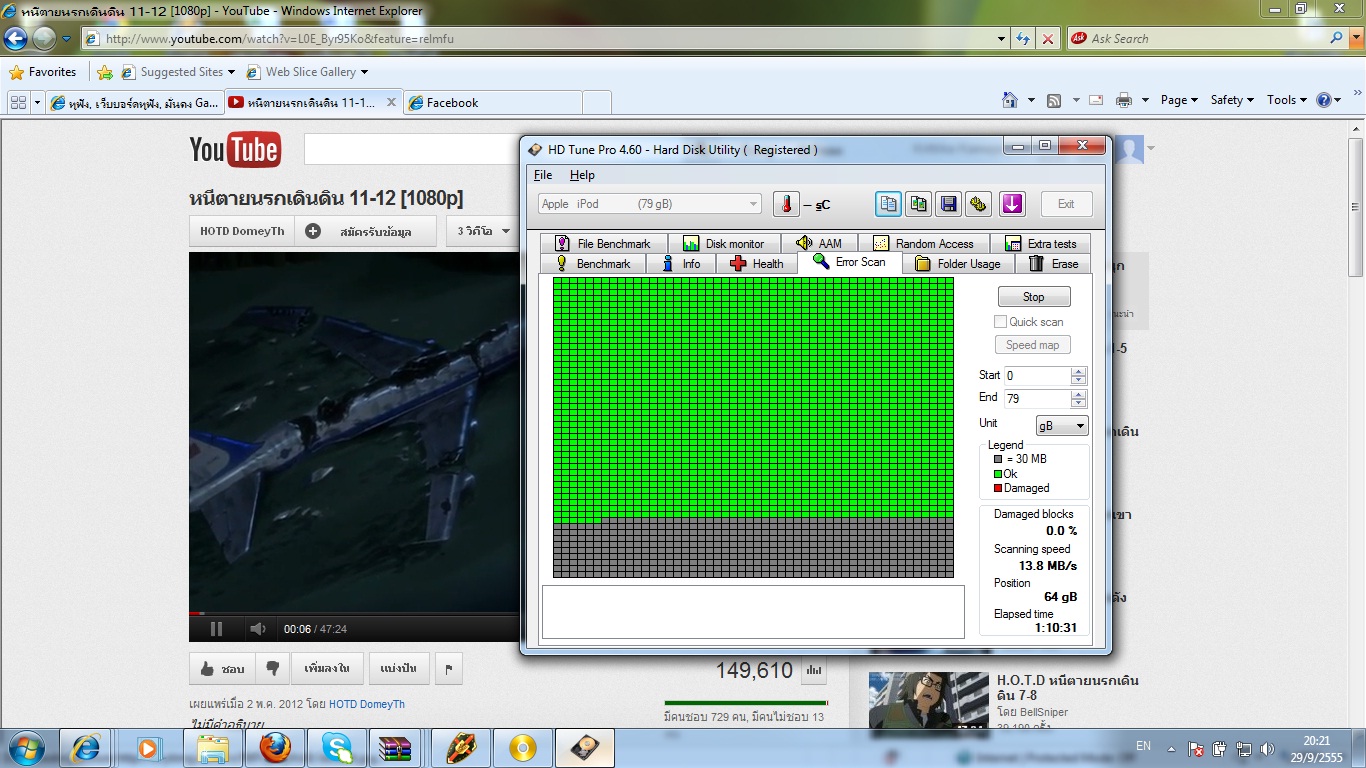Open the IE Tools menu dropdown
The height and width of the screenshot is (768, 1366).
tap(1286, 100)
